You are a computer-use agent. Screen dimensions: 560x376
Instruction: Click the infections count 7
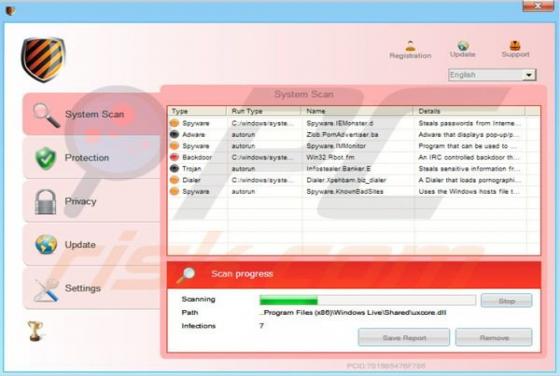pyautogui.click(x=261, y=326)
